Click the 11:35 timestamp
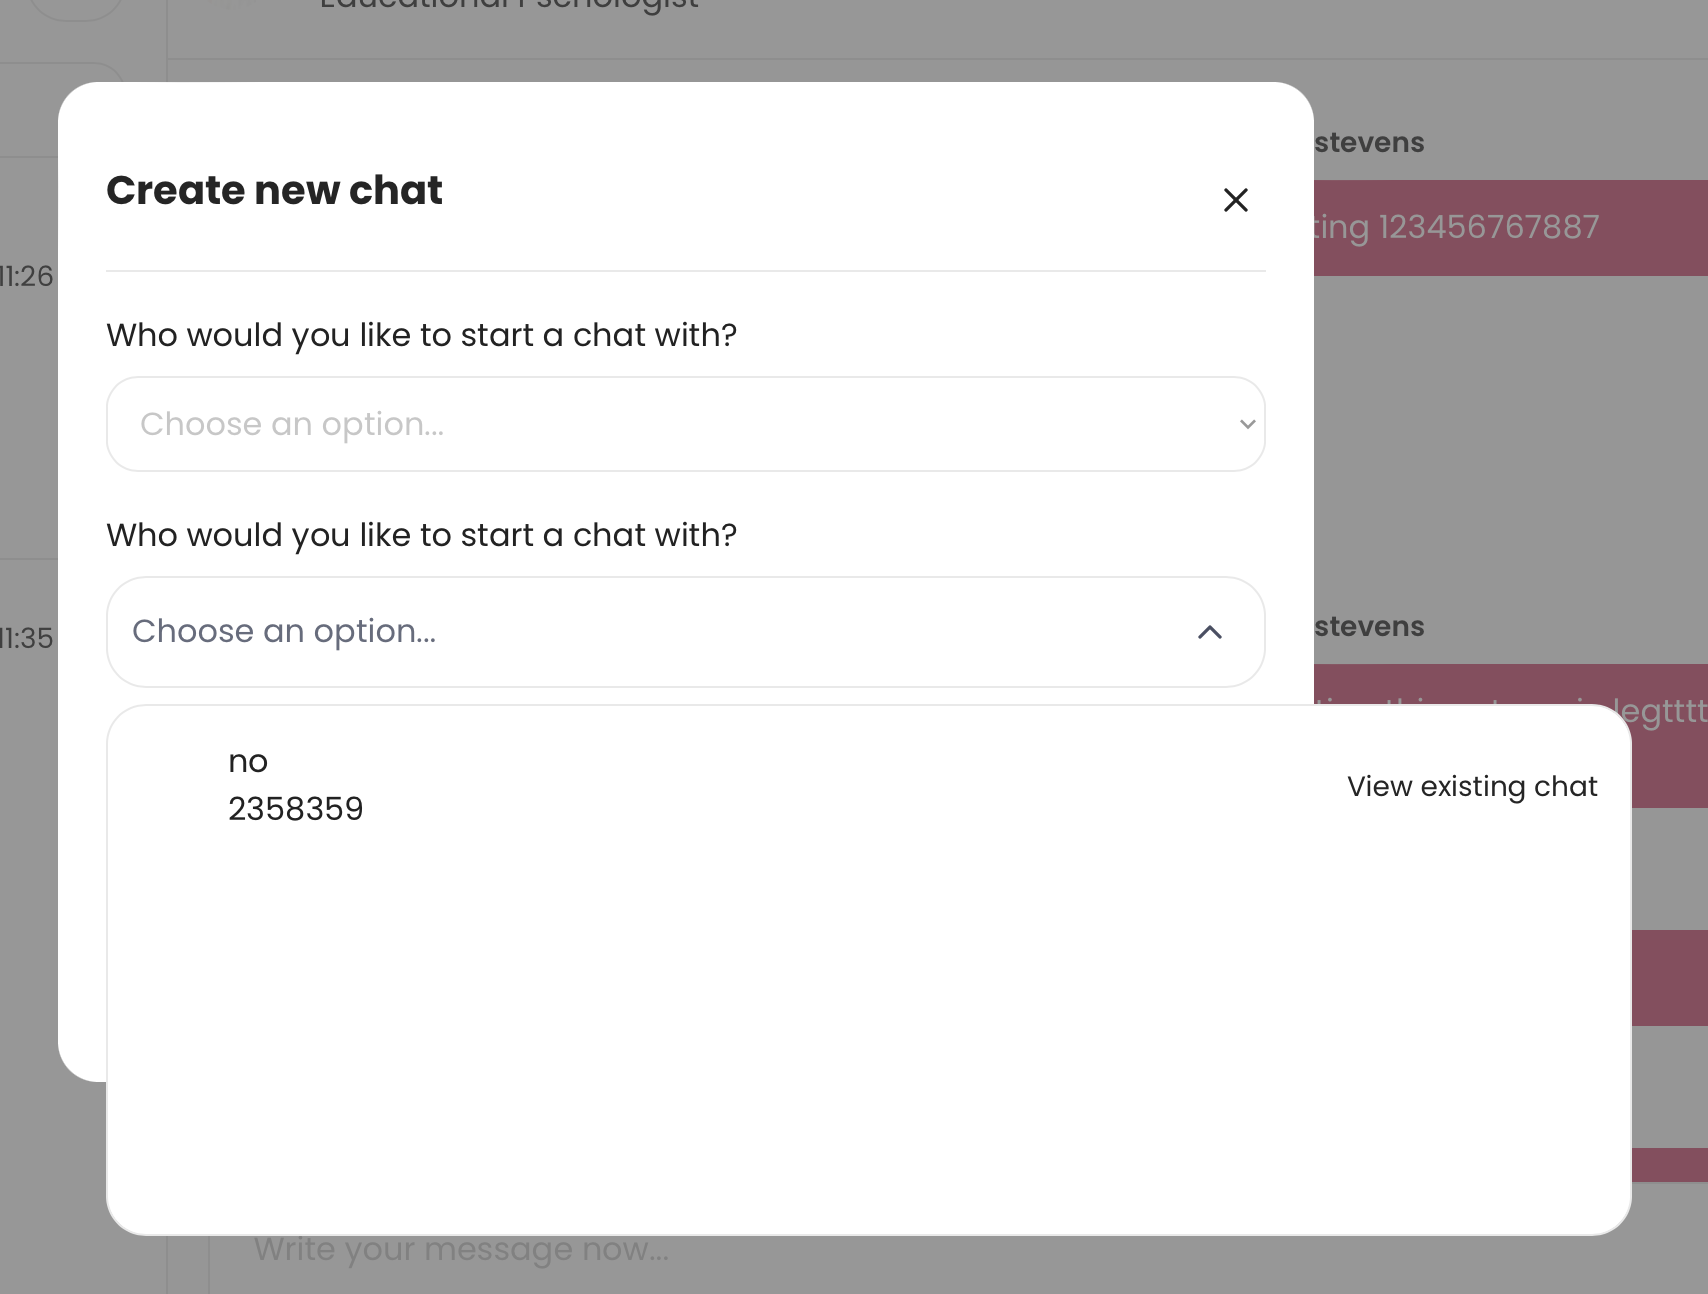Viewport: 1708px width, 1294px height. click(x=26, y=638)
